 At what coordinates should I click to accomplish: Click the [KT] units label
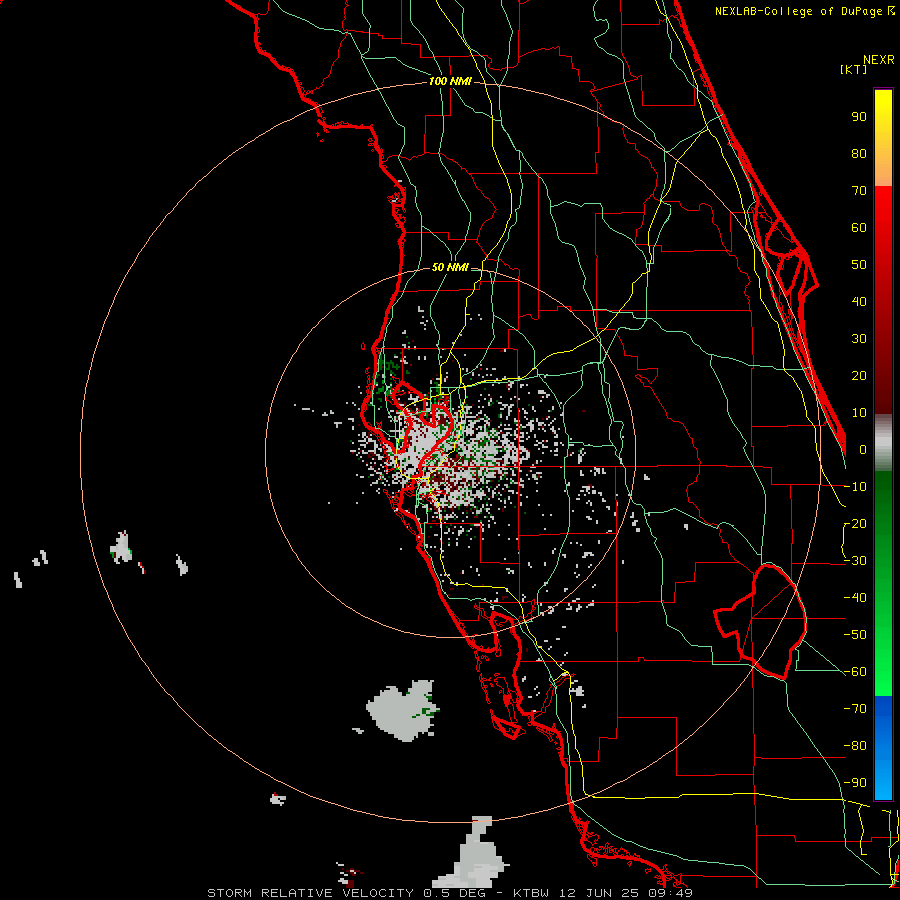click(853, 69)
